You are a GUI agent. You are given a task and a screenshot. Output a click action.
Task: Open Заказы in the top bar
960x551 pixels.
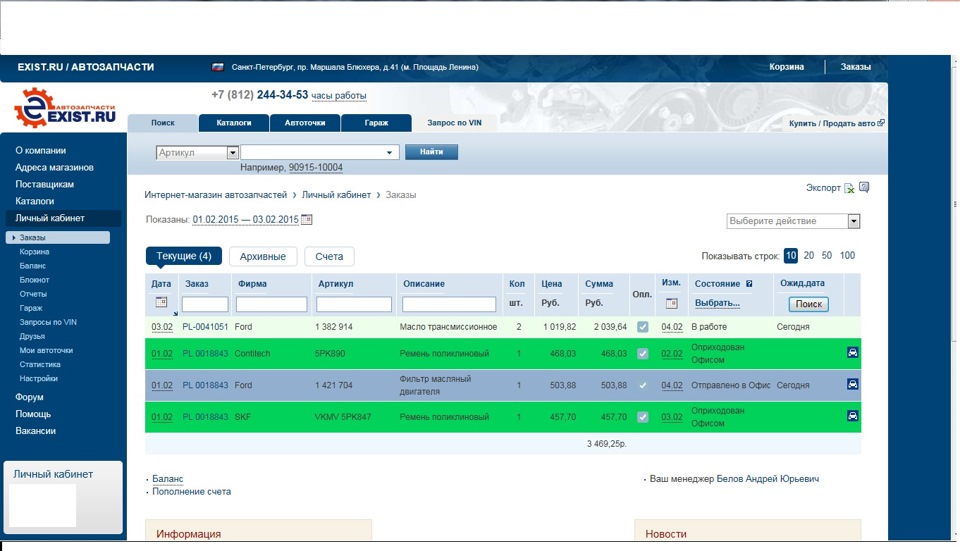click(855, 67)
